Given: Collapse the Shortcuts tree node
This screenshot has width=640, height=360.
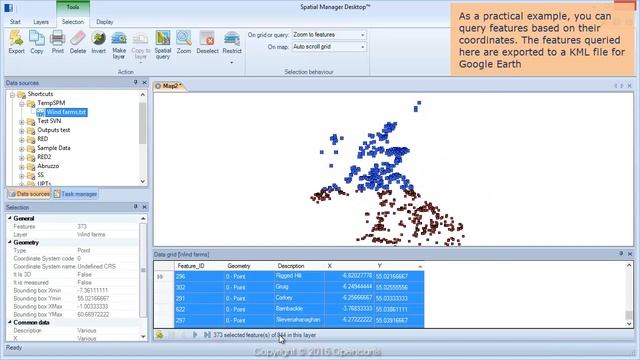Looking at the screenshot, I should pos(12,95).
